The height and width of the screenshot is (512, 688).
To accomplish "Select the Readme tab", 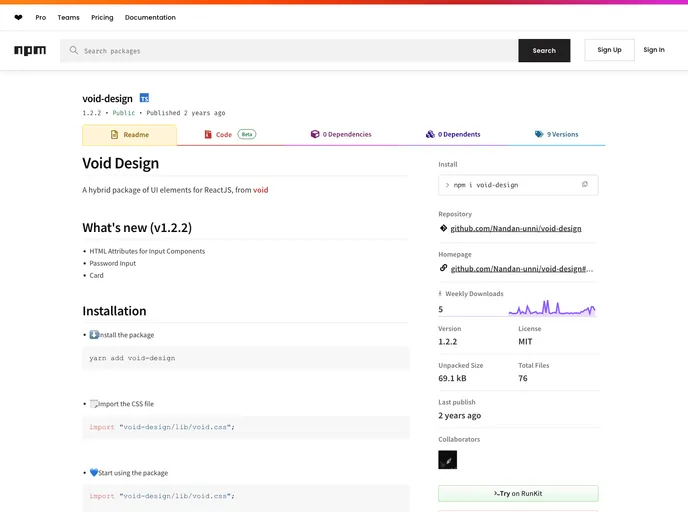I will [x=129, y=135].
